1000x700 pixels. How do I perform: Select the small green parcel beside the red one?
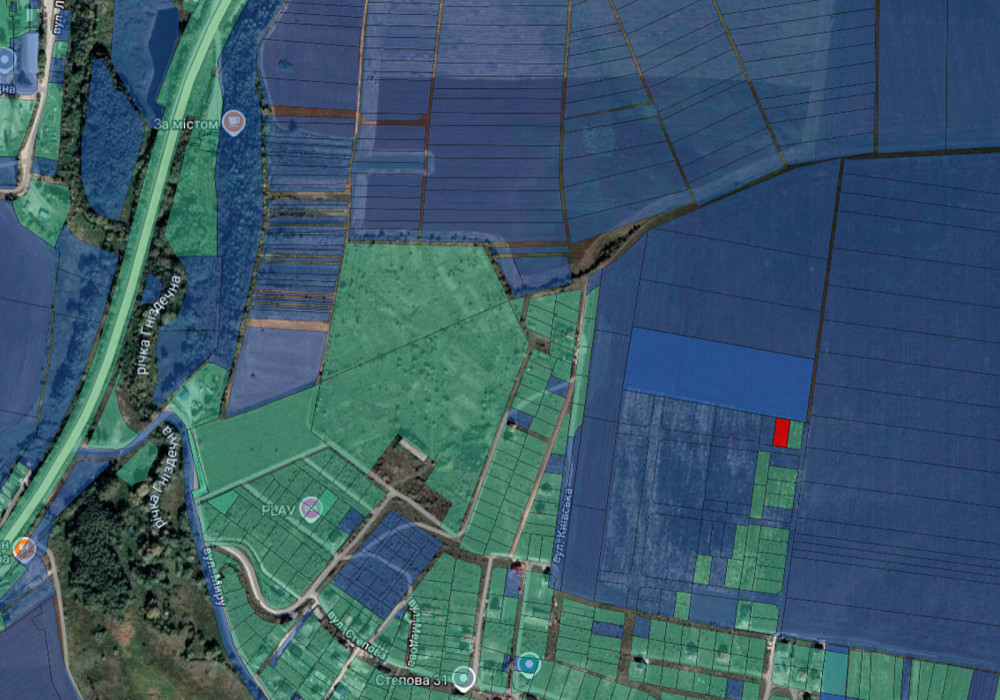tap(796, 434)
